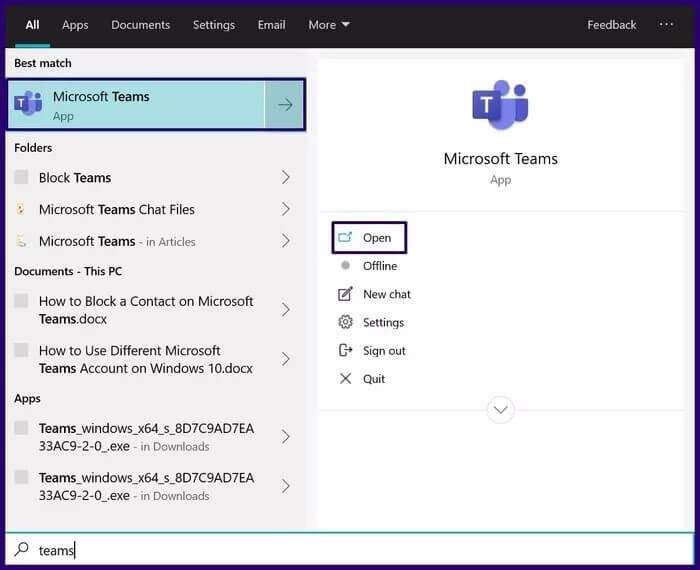Click the Sign out icon
The image size is (700, 570).
(x=346, y=350)
